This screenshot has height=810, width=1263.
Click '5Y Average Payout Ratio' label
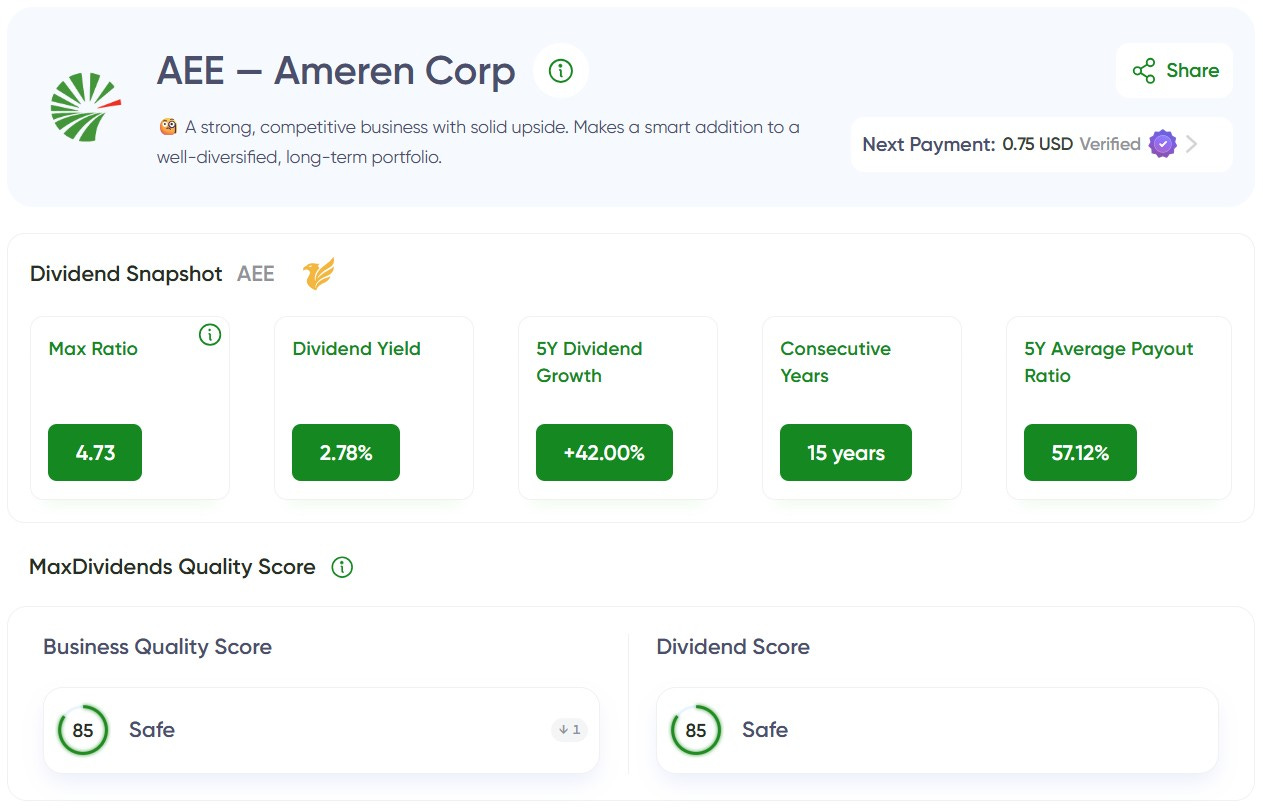pyautogui.click(x=1109, y=362)
